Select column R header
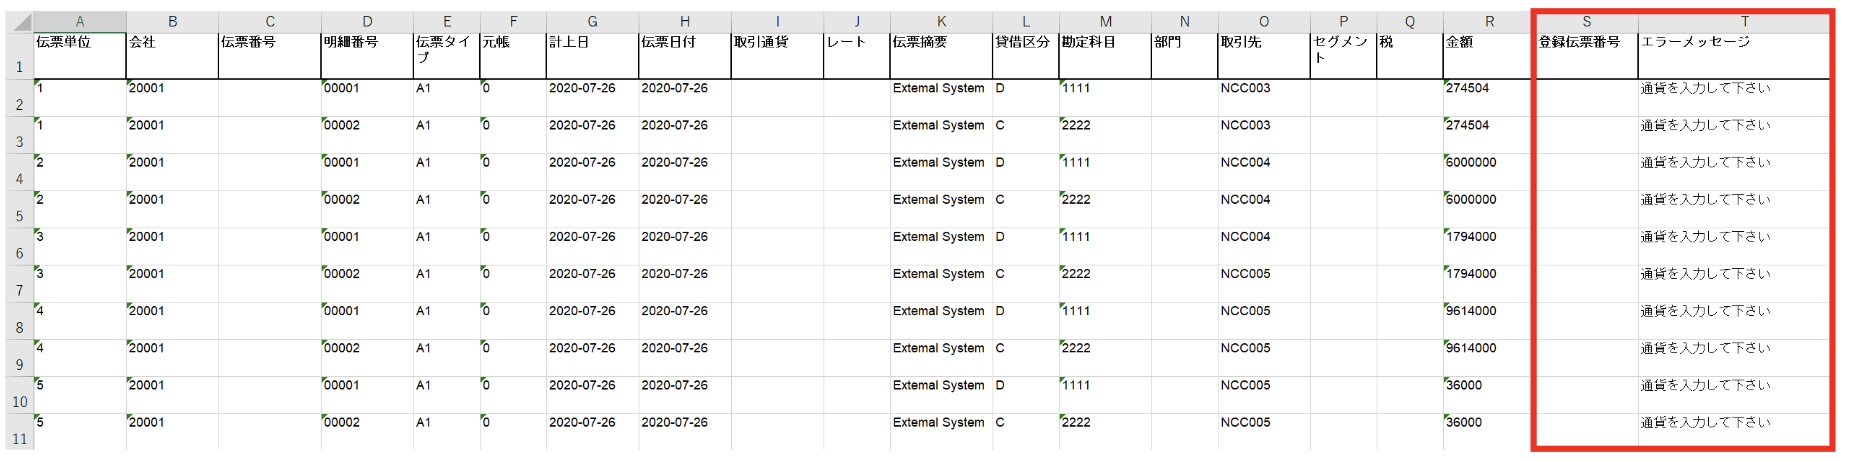Viewport: 1852px width, 462px height. tap(1489, 21)
